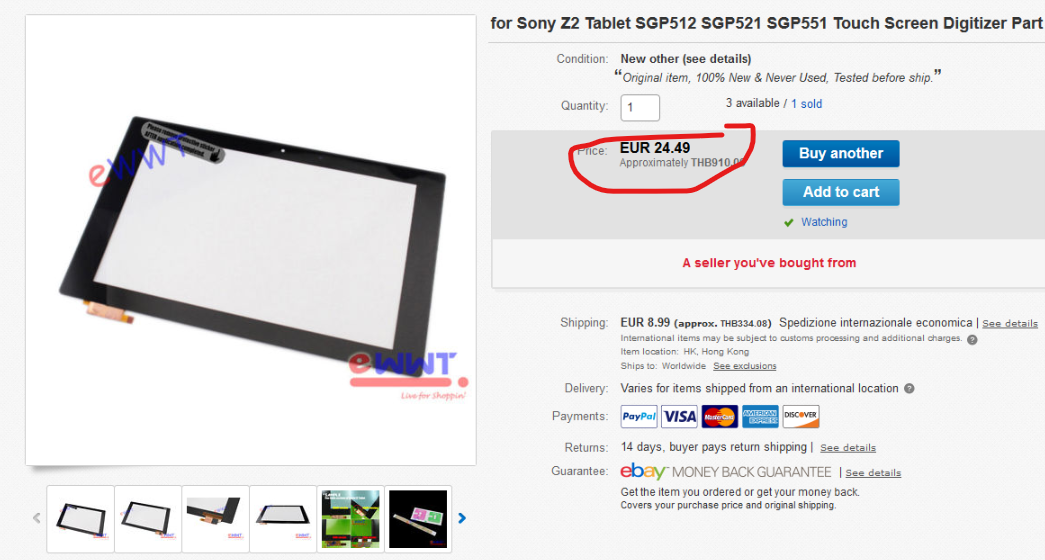Select the first product thumbnail
Viewport: 1045px width, 560px height.
[81, 519]
